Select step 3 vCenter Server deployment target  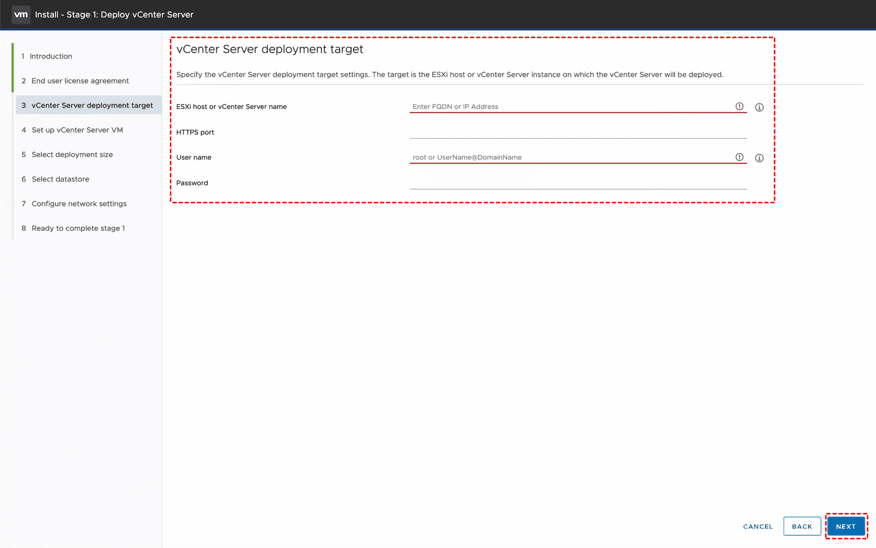point(88,105)
